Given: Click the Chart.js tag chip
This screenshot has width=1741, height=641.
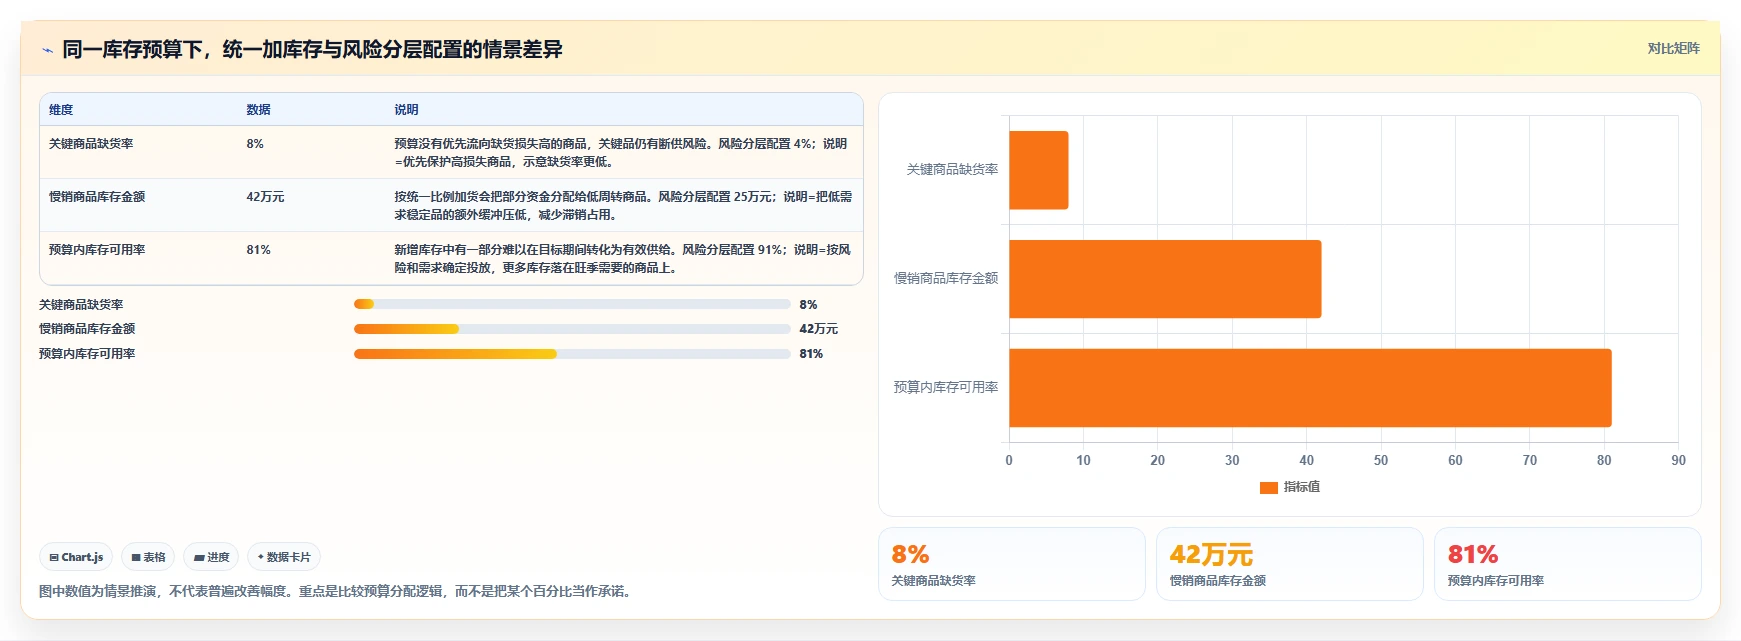Looking at the screenshot, I should click(x=76, y=557).
